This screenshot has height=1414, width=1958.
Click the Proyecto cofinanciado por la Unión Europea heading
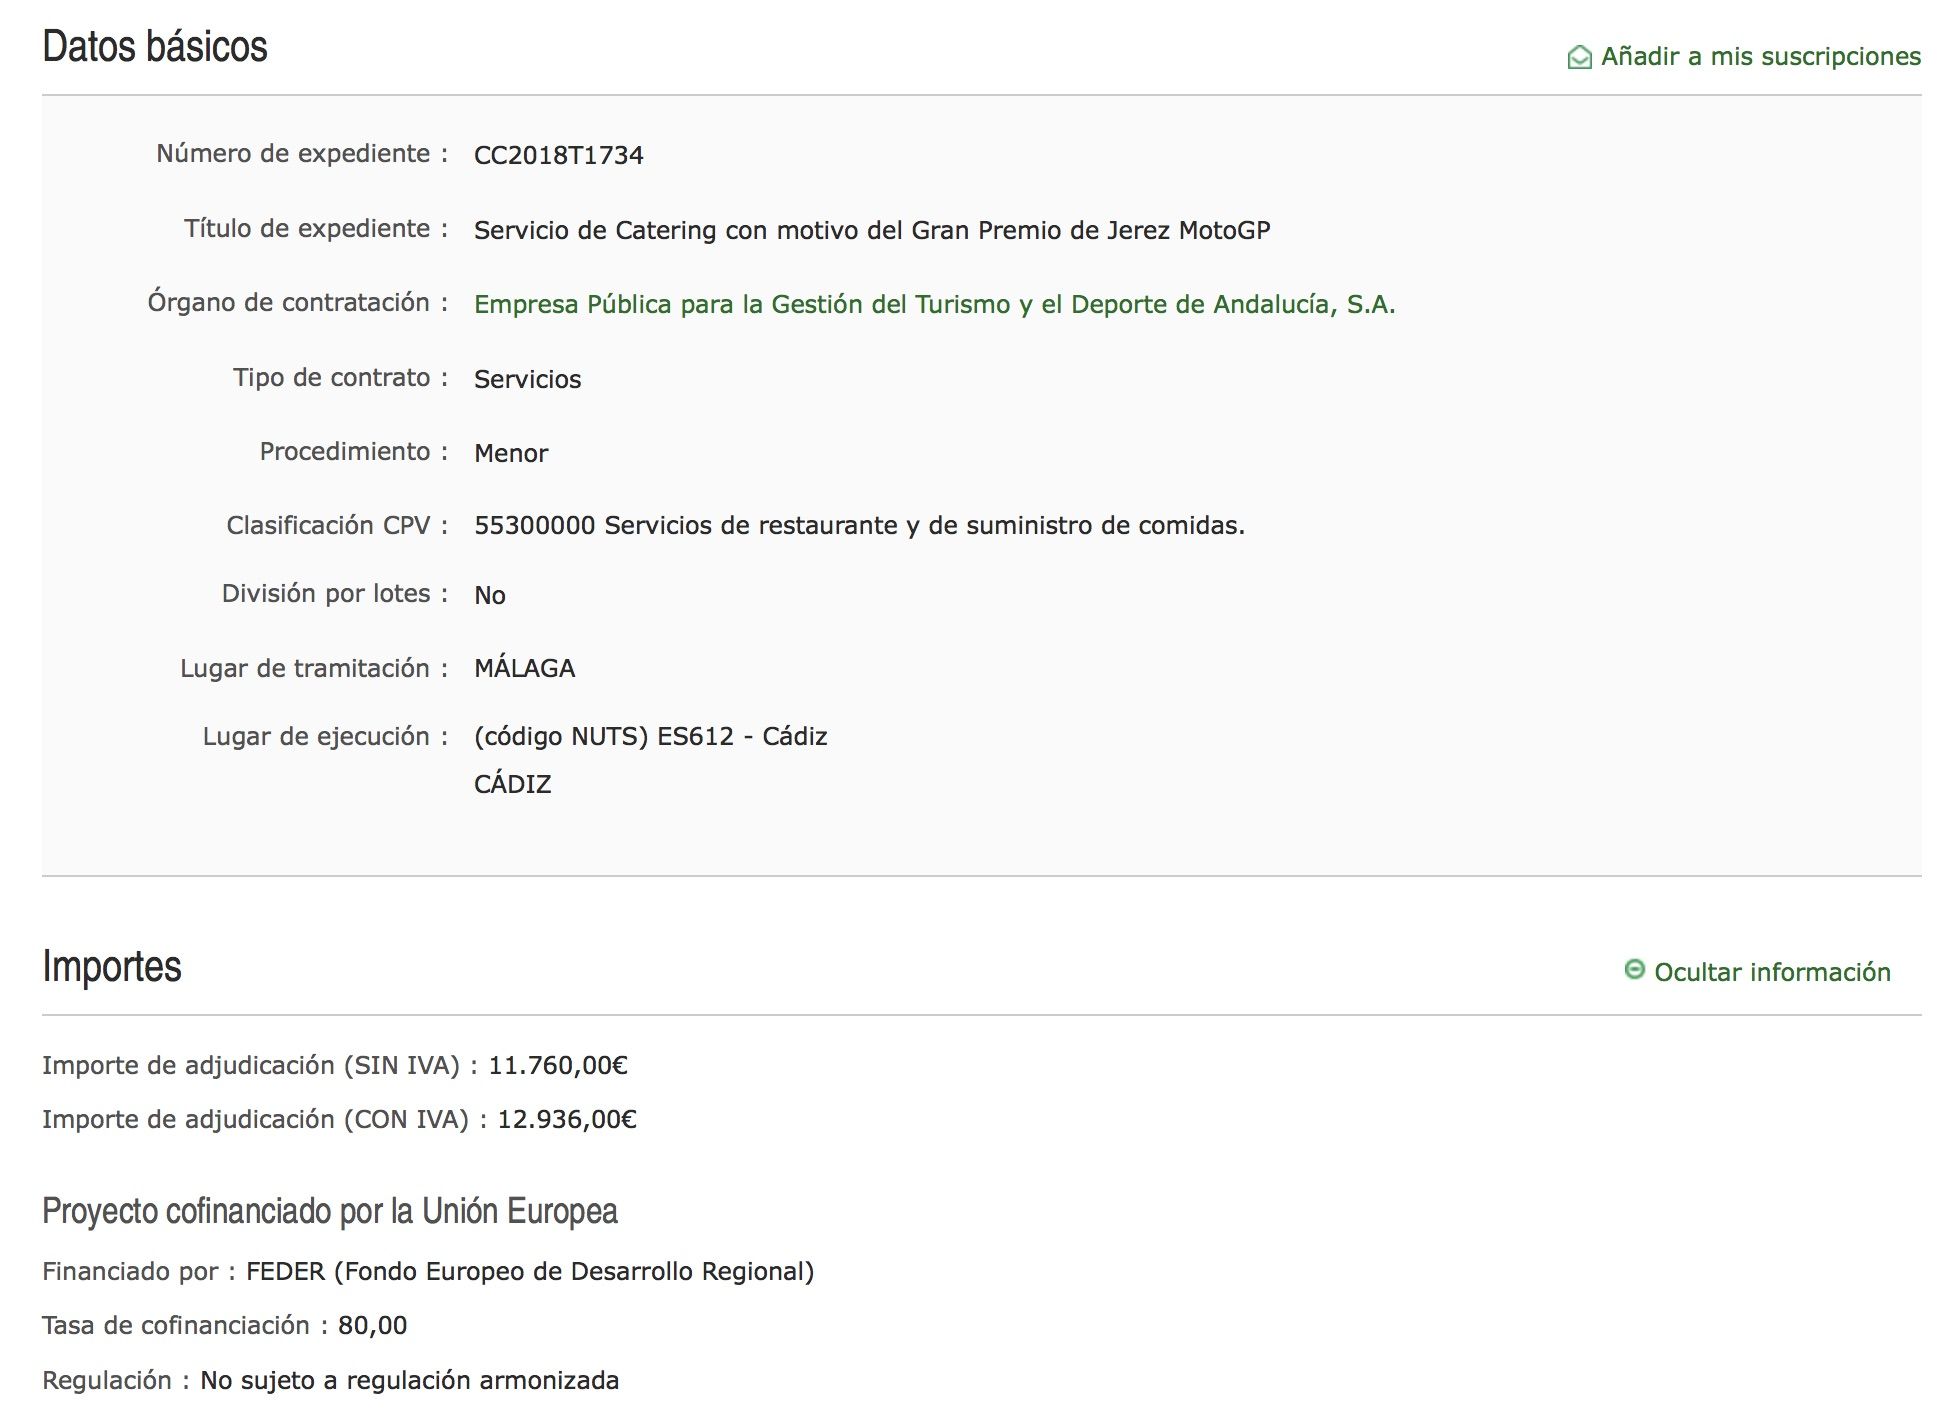point(329,1211)
